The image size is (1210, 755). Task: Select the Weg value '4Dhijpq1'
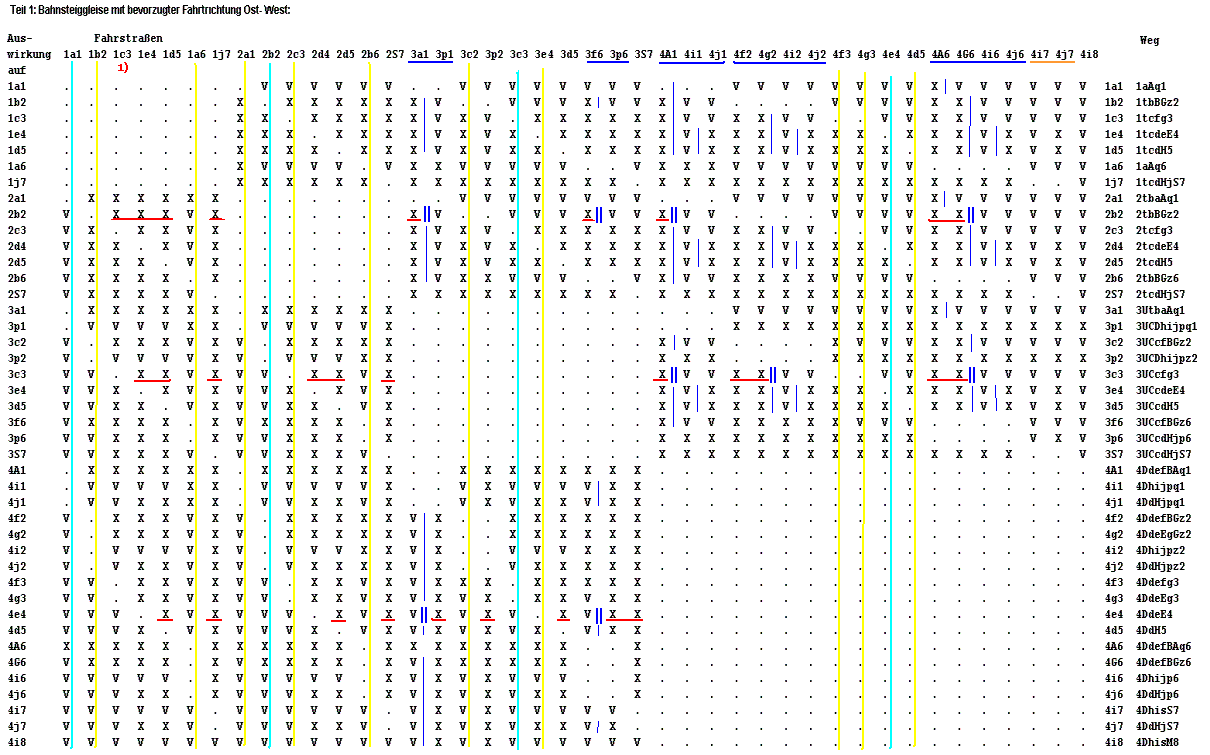[1160, 487]
